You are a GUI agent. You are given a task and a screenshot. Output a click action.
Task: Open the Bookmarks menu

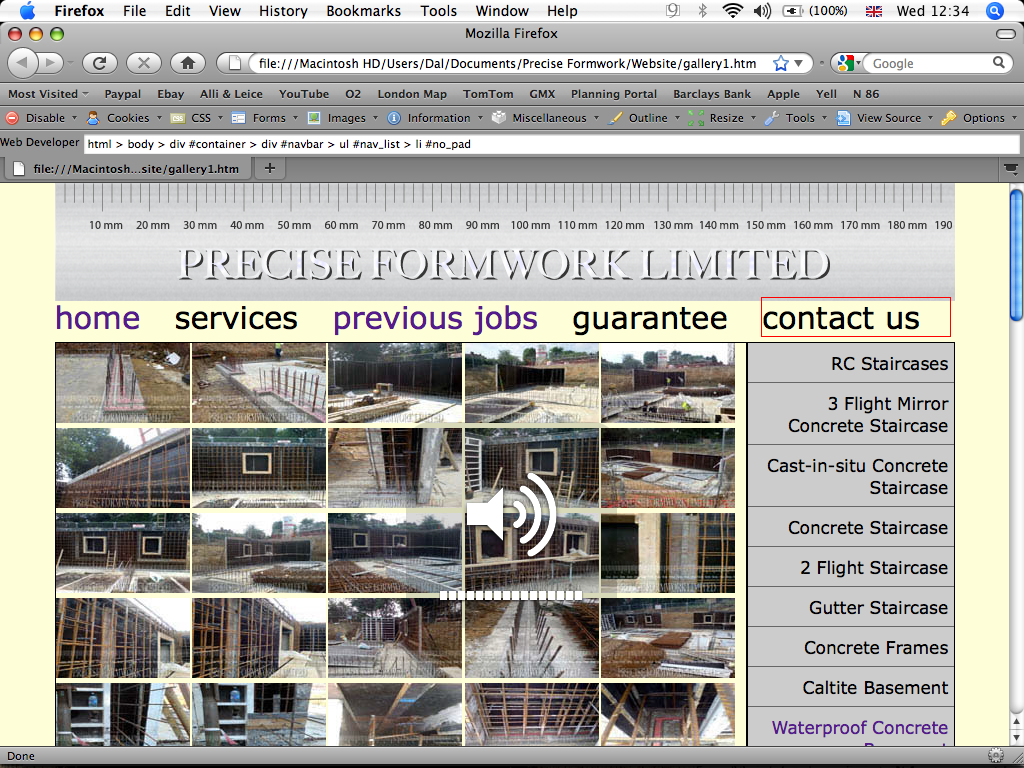click(364, 11)
